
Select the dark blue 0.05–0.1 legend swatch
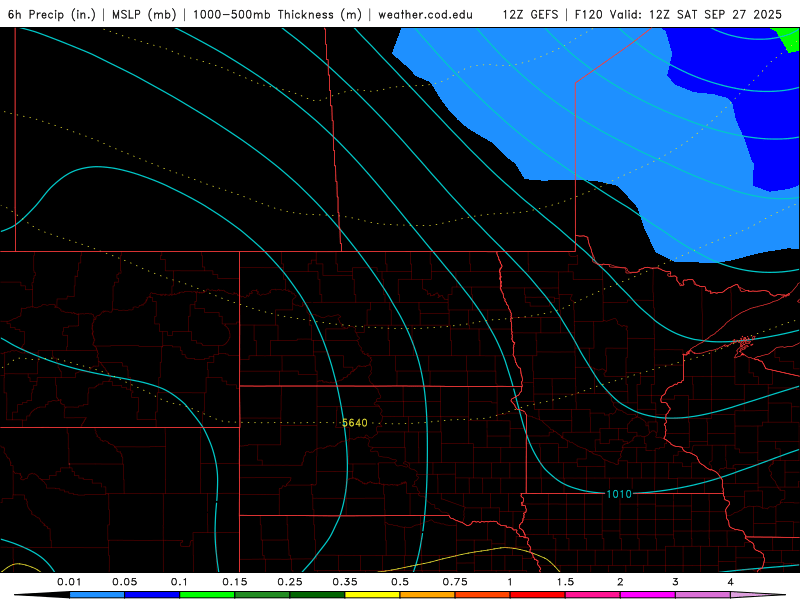(152, 595)
